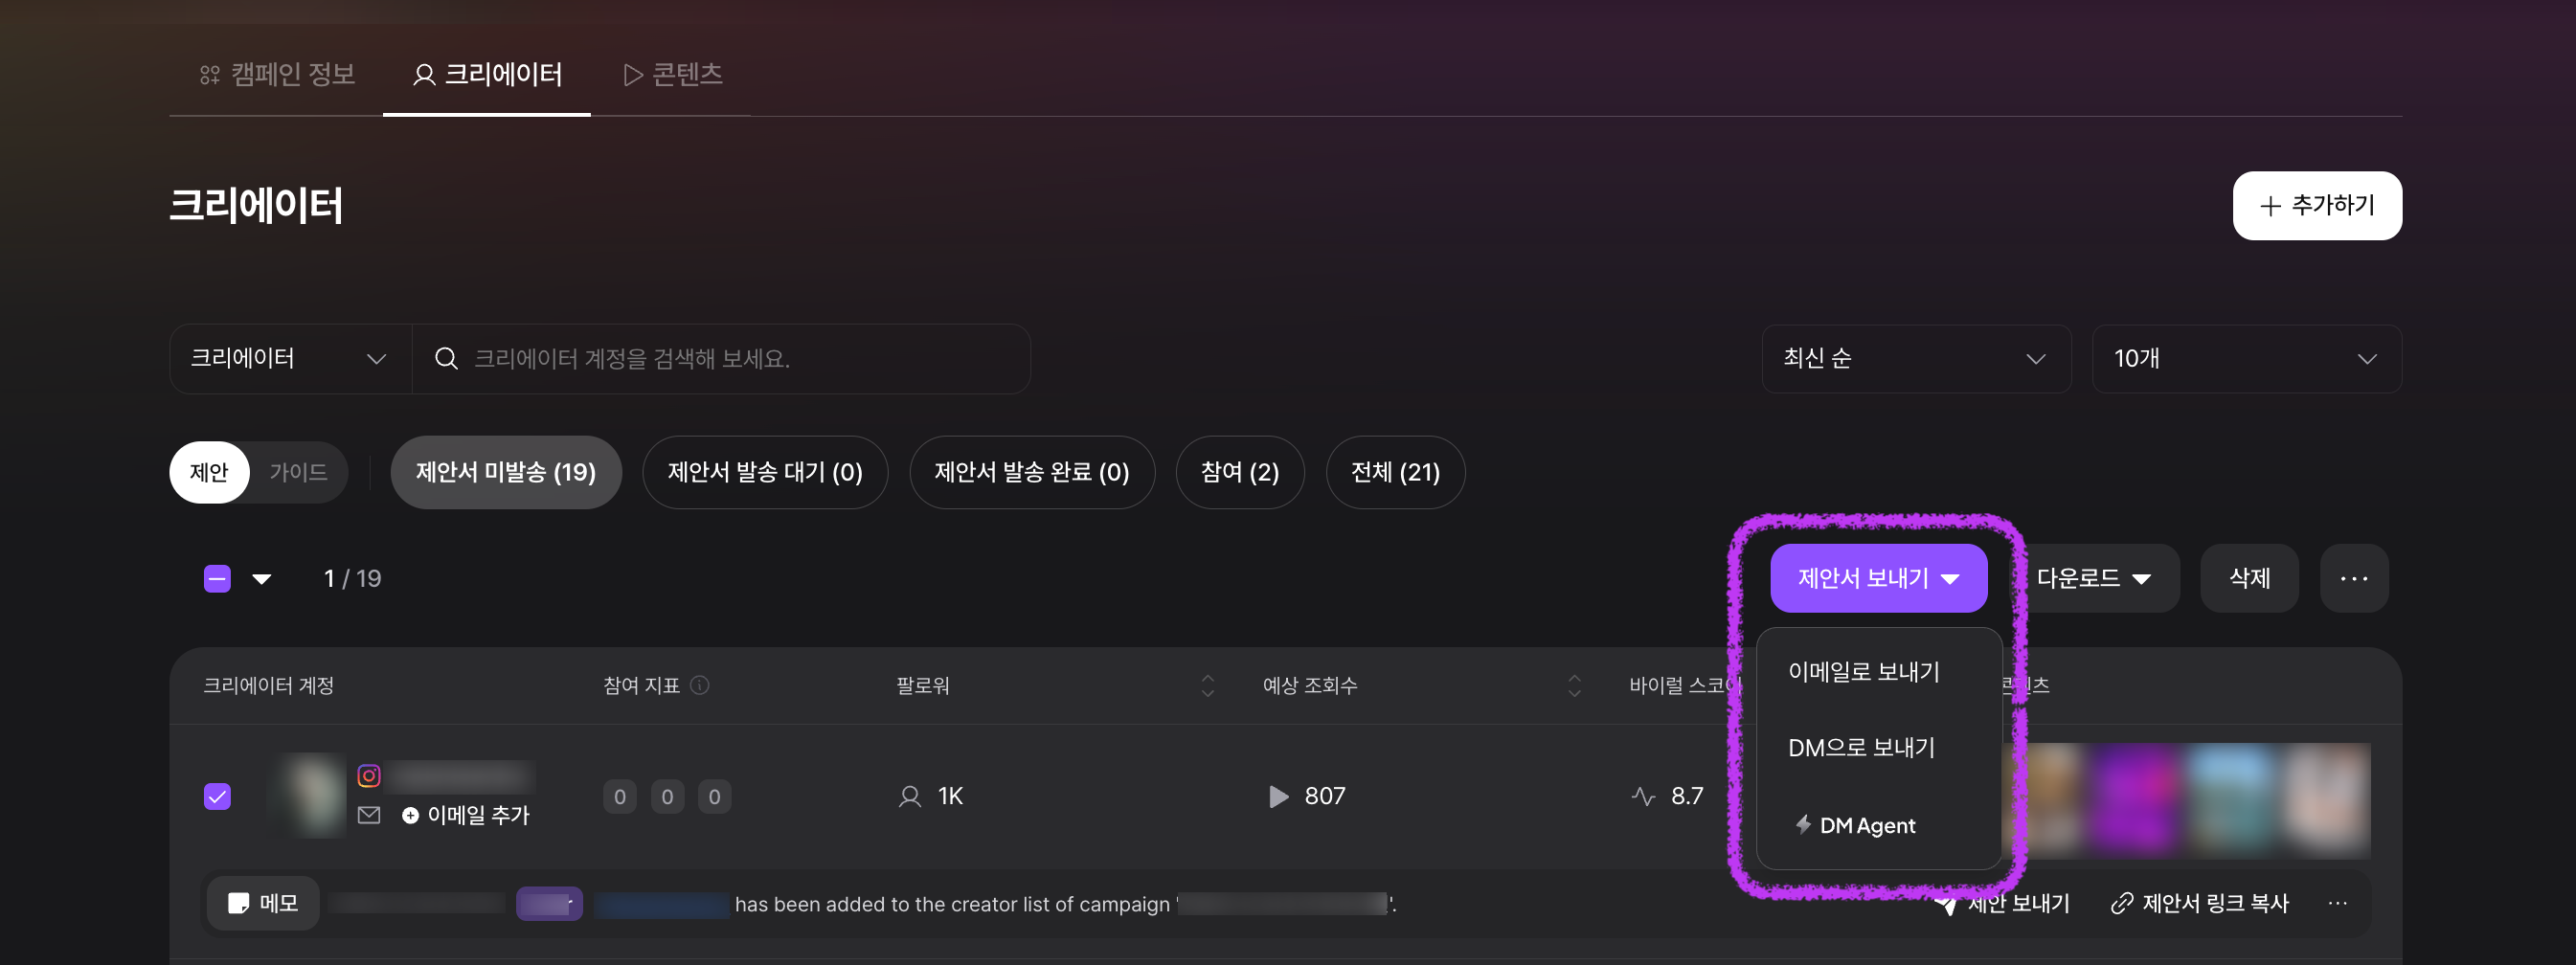Click the sort arrows in 팔로워 column
The height and width of the screenshot is (965, 2576).
click(x=1207, y=685)
